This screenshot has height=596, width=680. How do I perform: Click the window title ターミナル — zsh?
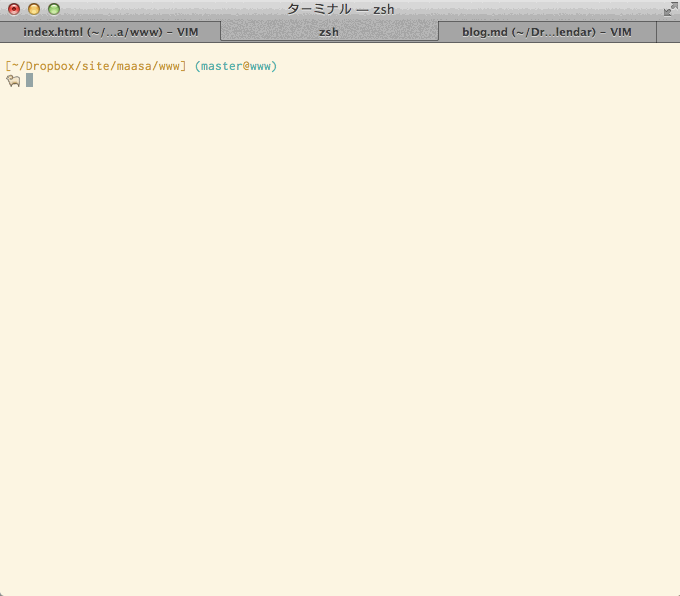click(340, 9)
